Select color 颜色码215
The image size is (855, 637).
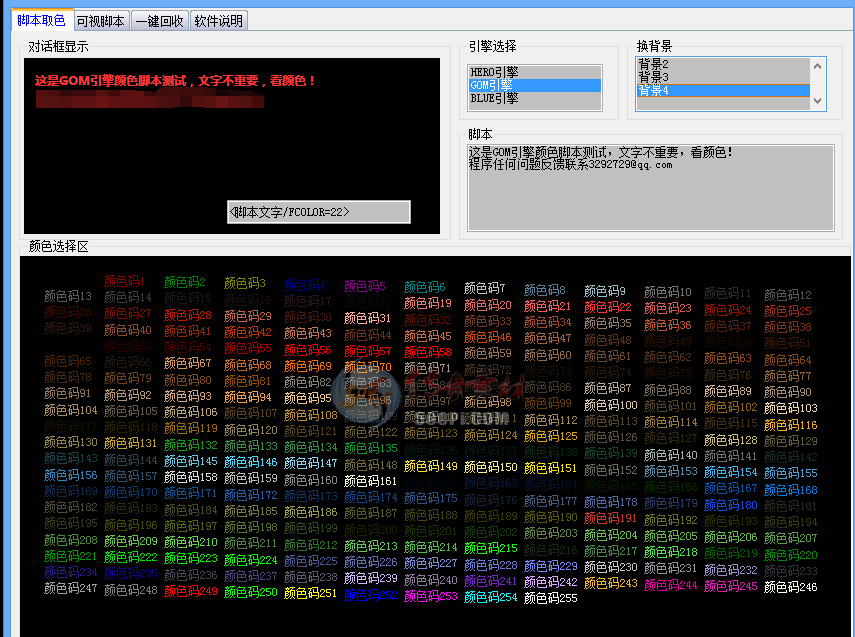(x=491, y=548)
